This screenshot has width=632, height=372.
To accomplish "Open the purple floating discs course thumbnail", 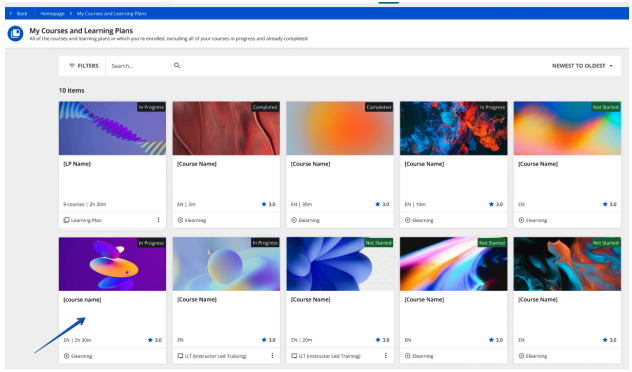I will (x=112, y=264).
